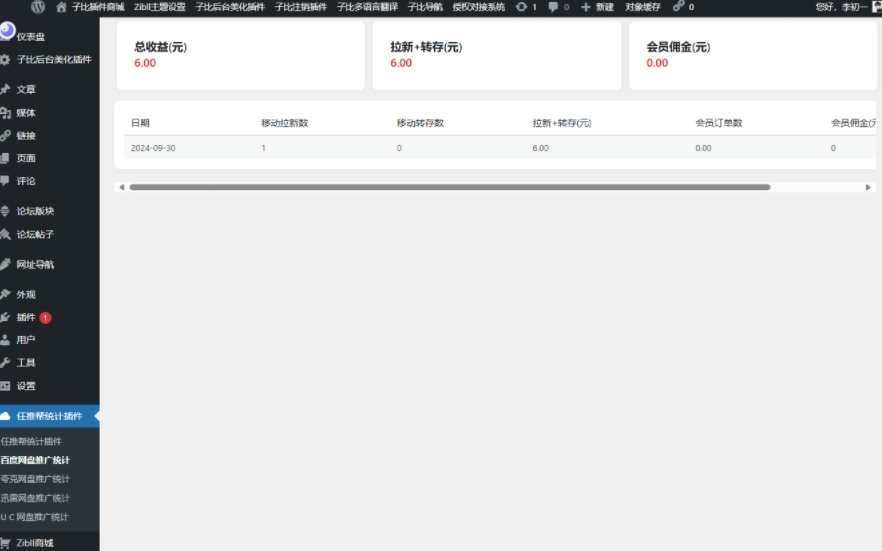Click the pin icon for 文章
The image size is (882, 551).
[x=5, y=89]
